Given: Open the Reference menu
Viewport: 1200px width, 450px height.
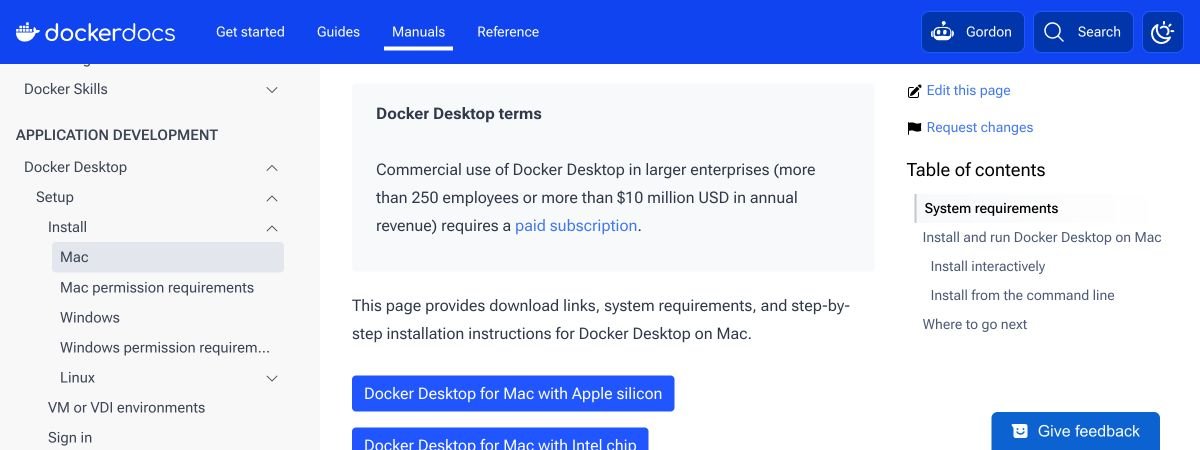Looking at the screenshot, I should click(508, 32).
